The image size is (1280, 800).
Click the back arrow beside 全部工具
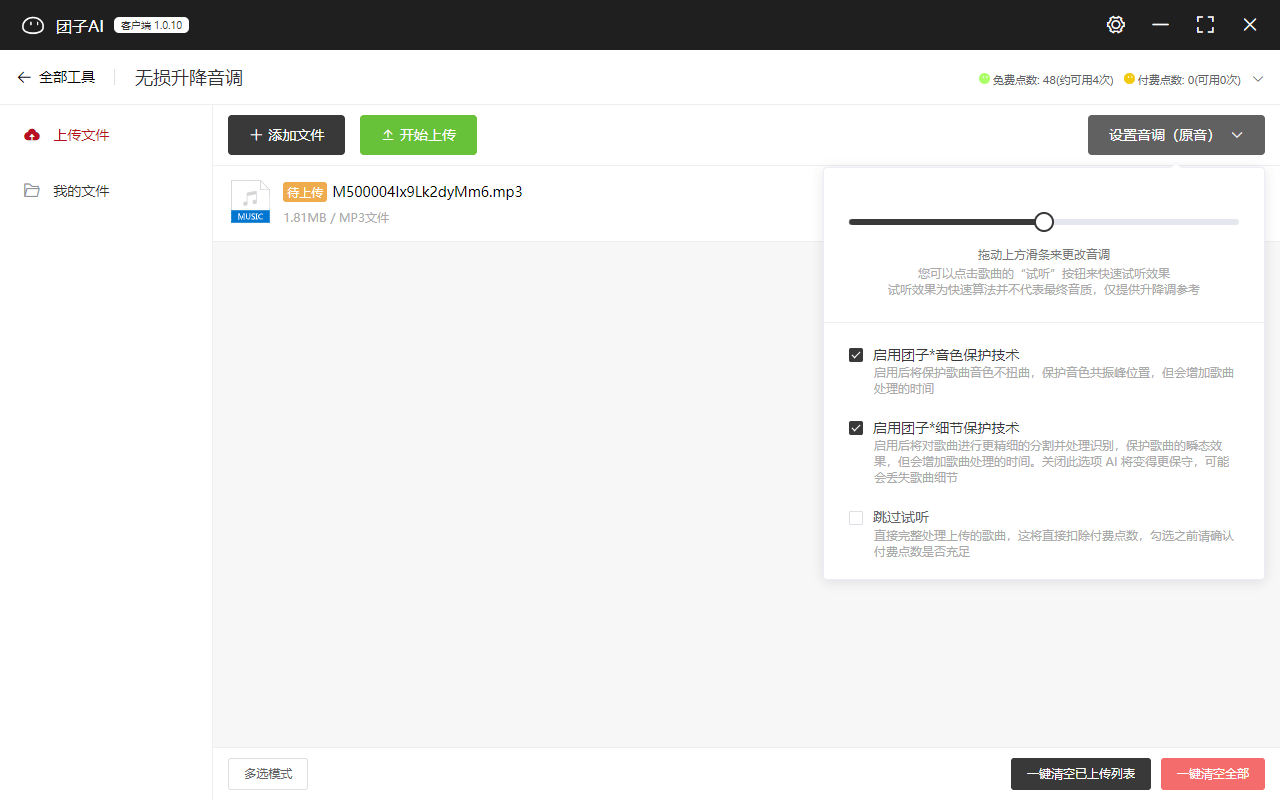(x=24, y=76)
